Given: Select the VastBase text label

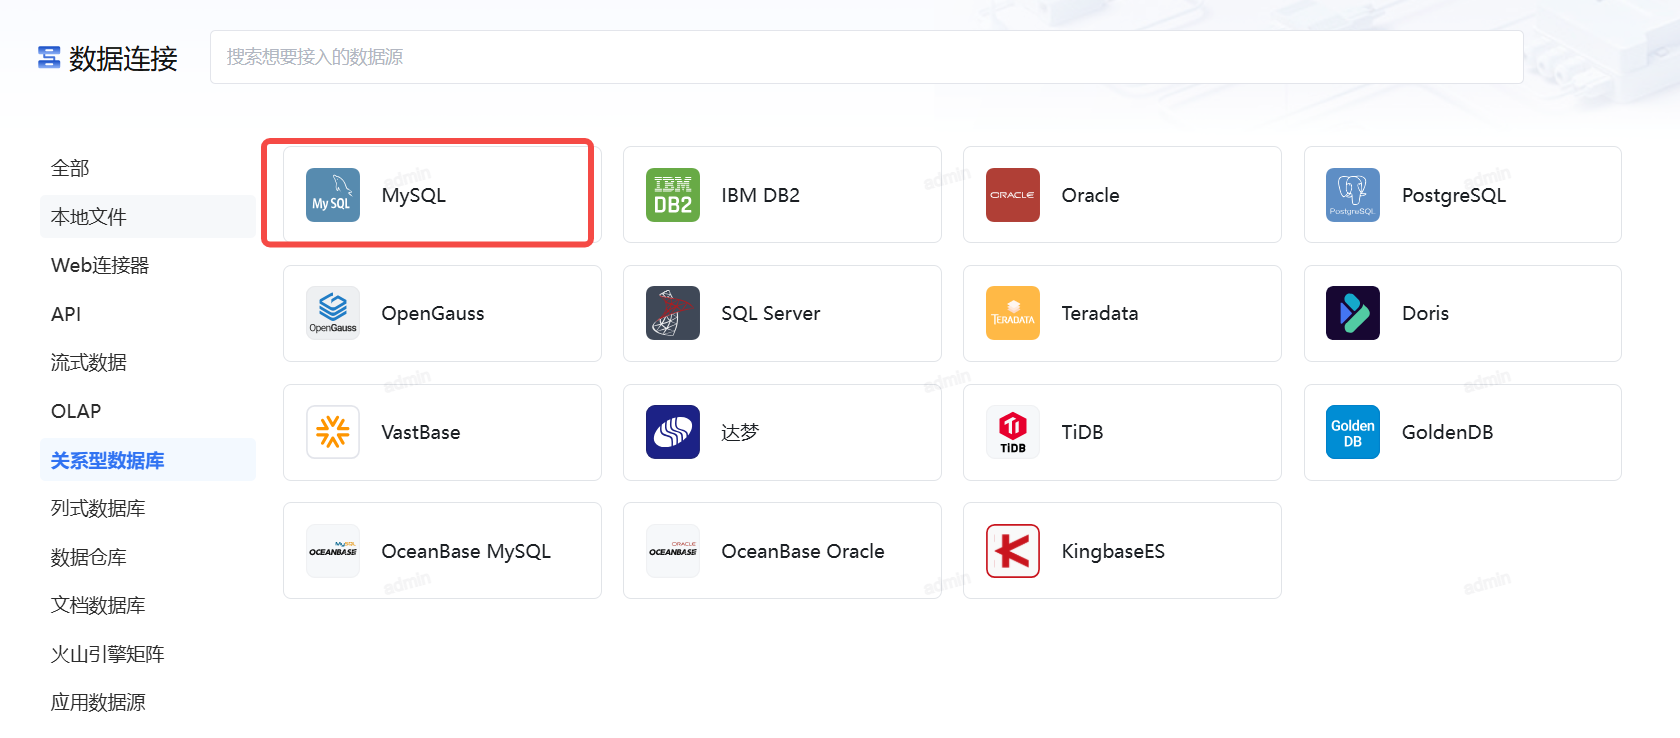Looking at the screenshot, I should [x=421, y=432].
